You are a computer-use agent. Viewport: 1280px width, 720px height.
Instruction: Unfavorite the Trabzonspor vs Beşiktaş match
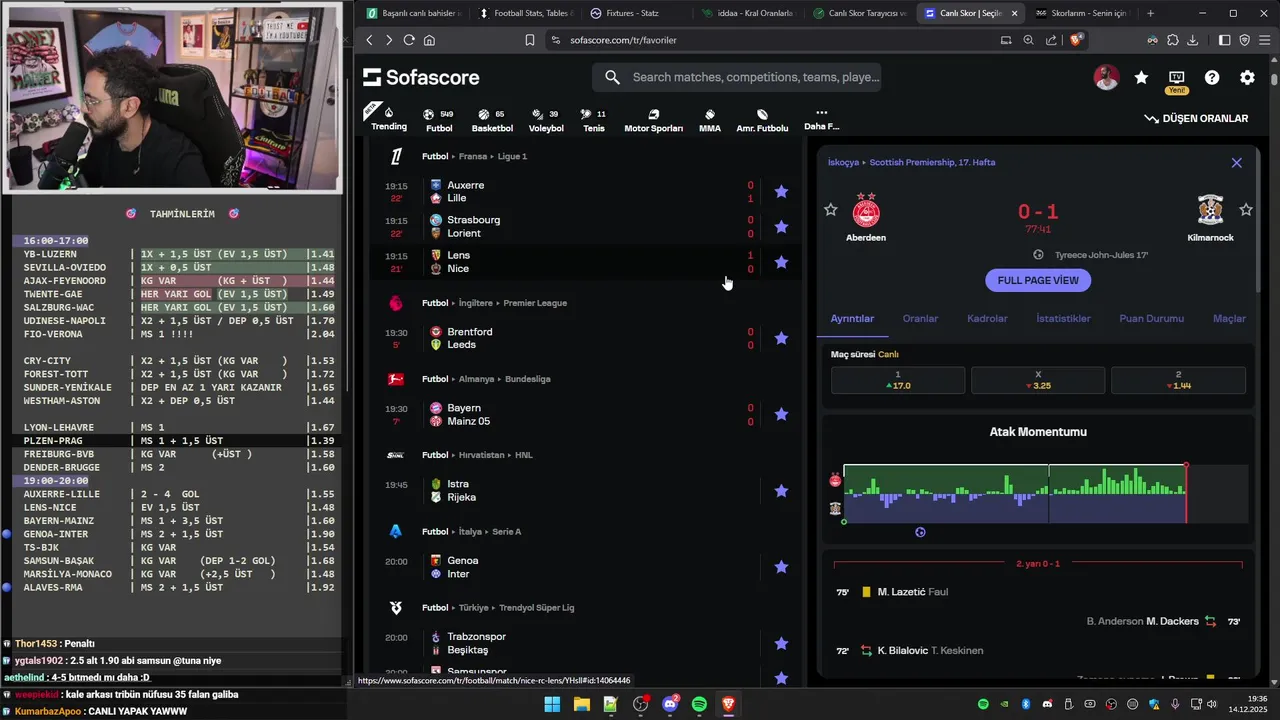coord(781,643)
